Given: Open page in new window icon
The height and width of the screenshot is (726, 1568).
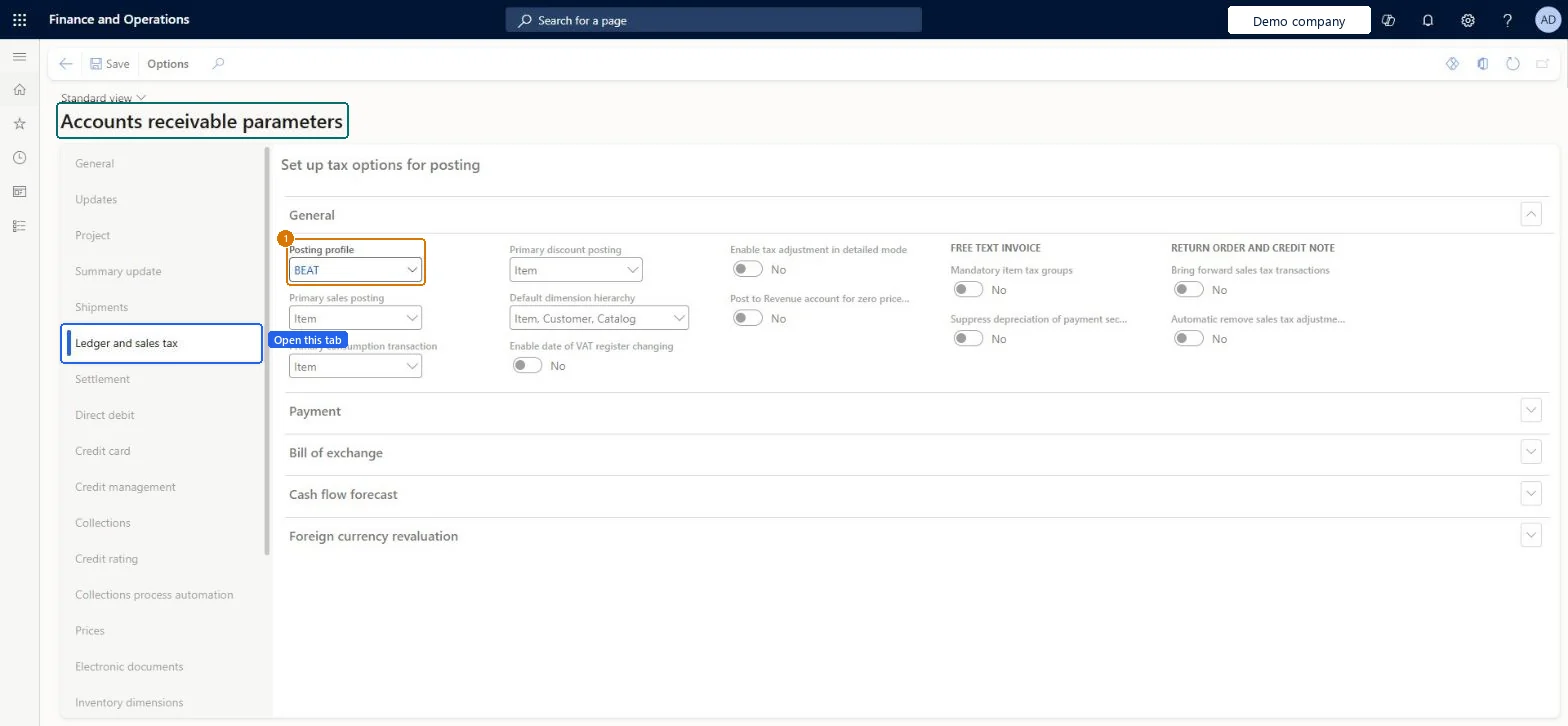Looking at the screenshot, I should [x=1543, y=64].
